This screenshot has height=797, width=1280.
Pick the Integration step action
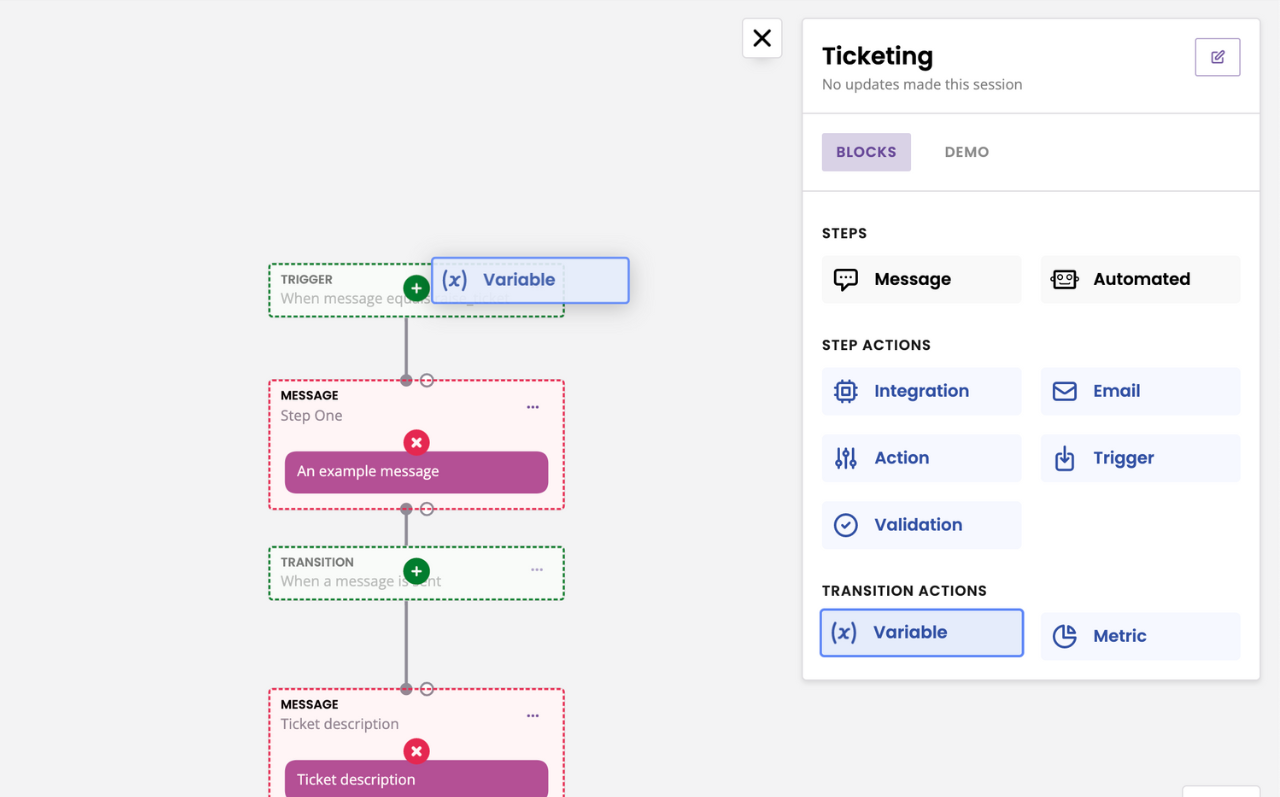click(921, 391)
